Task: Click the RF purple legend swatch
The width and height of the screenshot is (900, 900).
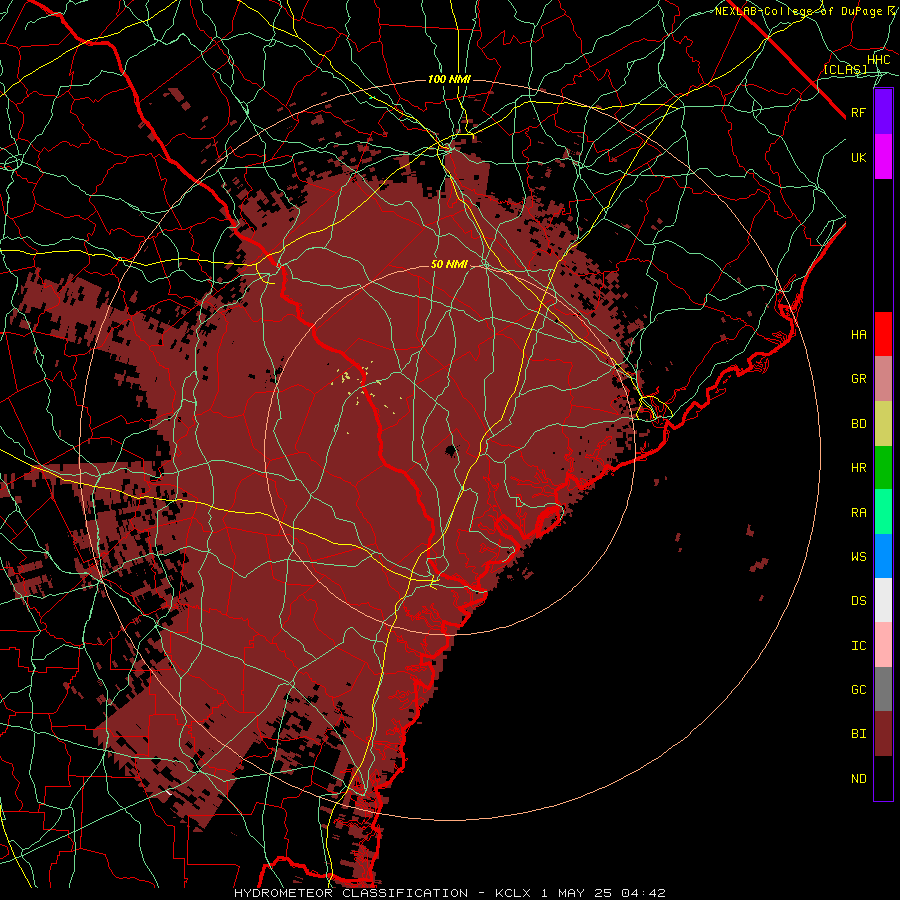Action: click(883, 111)
